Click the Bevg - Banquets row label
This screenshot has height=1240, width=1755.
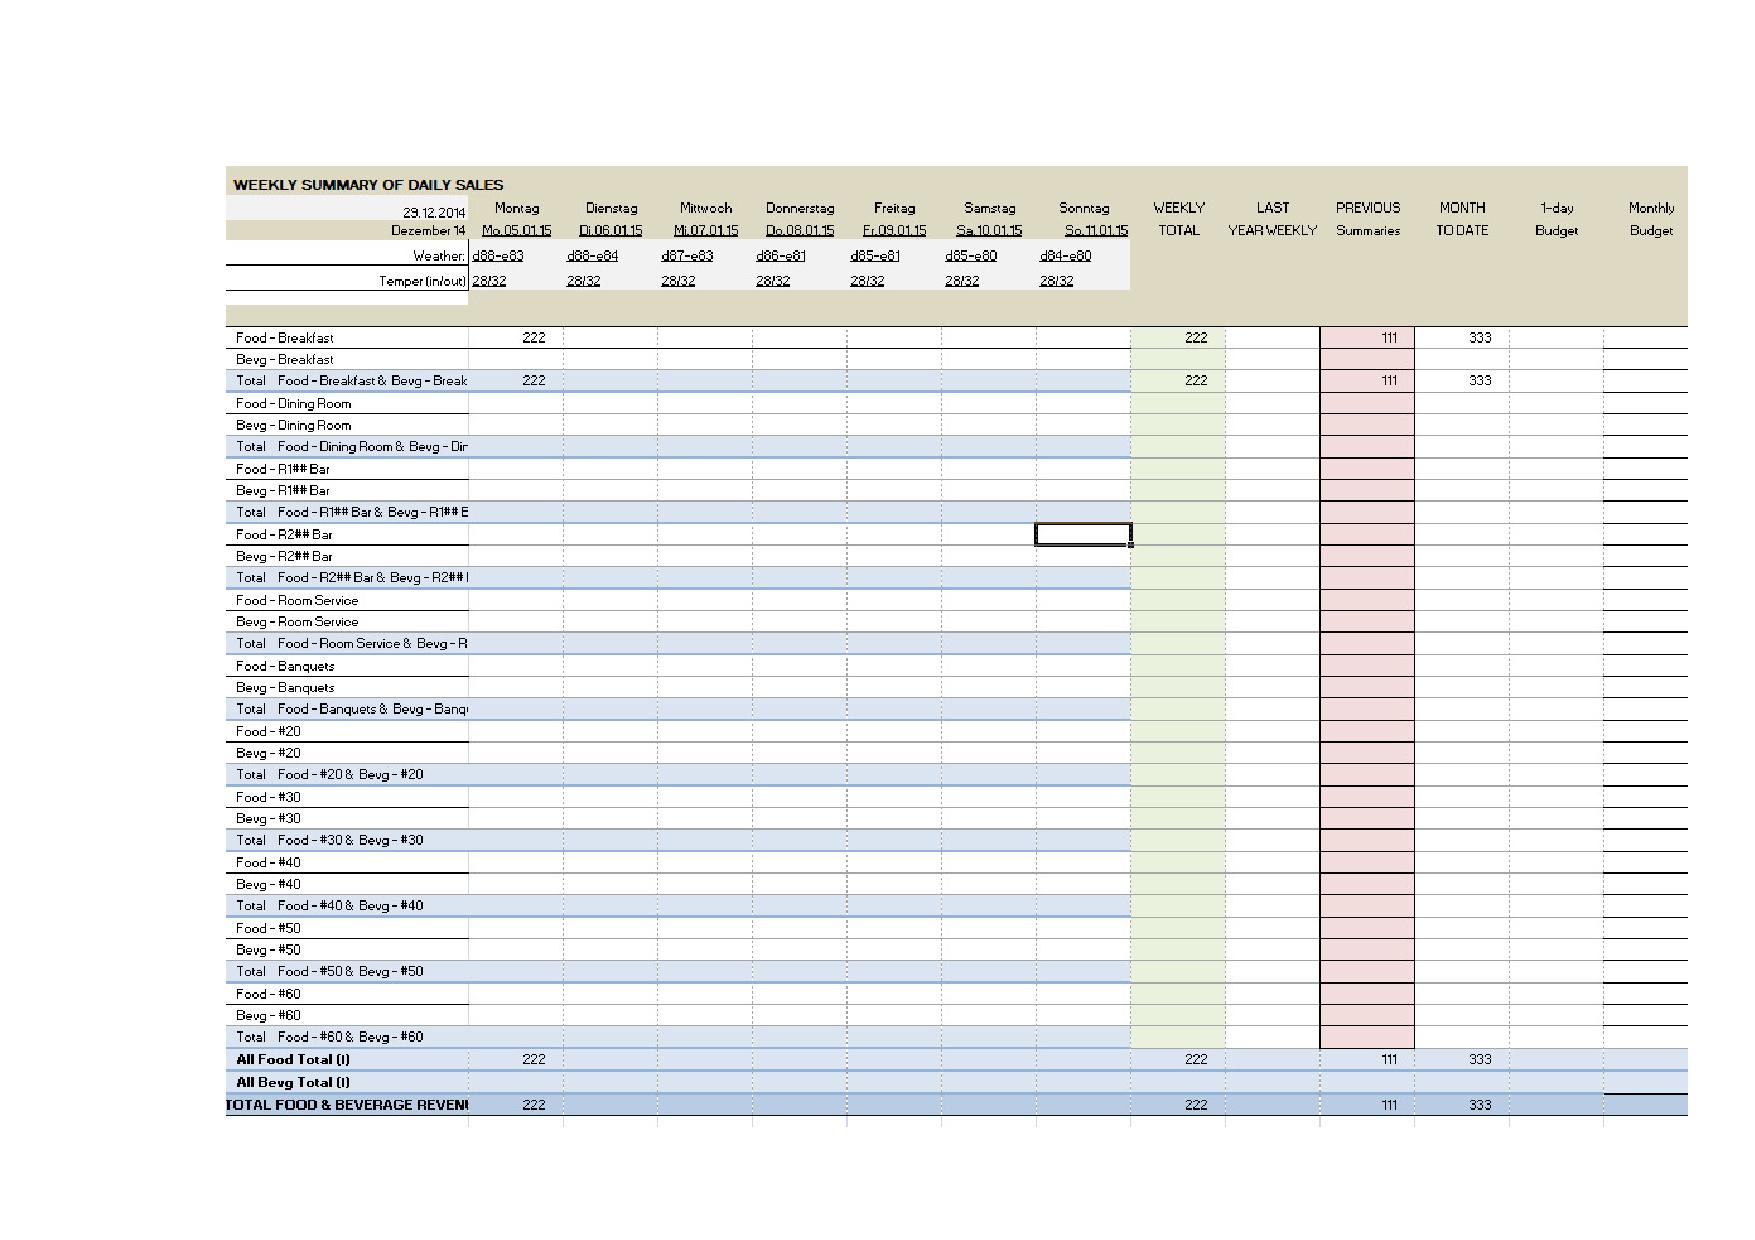point(285,688)
